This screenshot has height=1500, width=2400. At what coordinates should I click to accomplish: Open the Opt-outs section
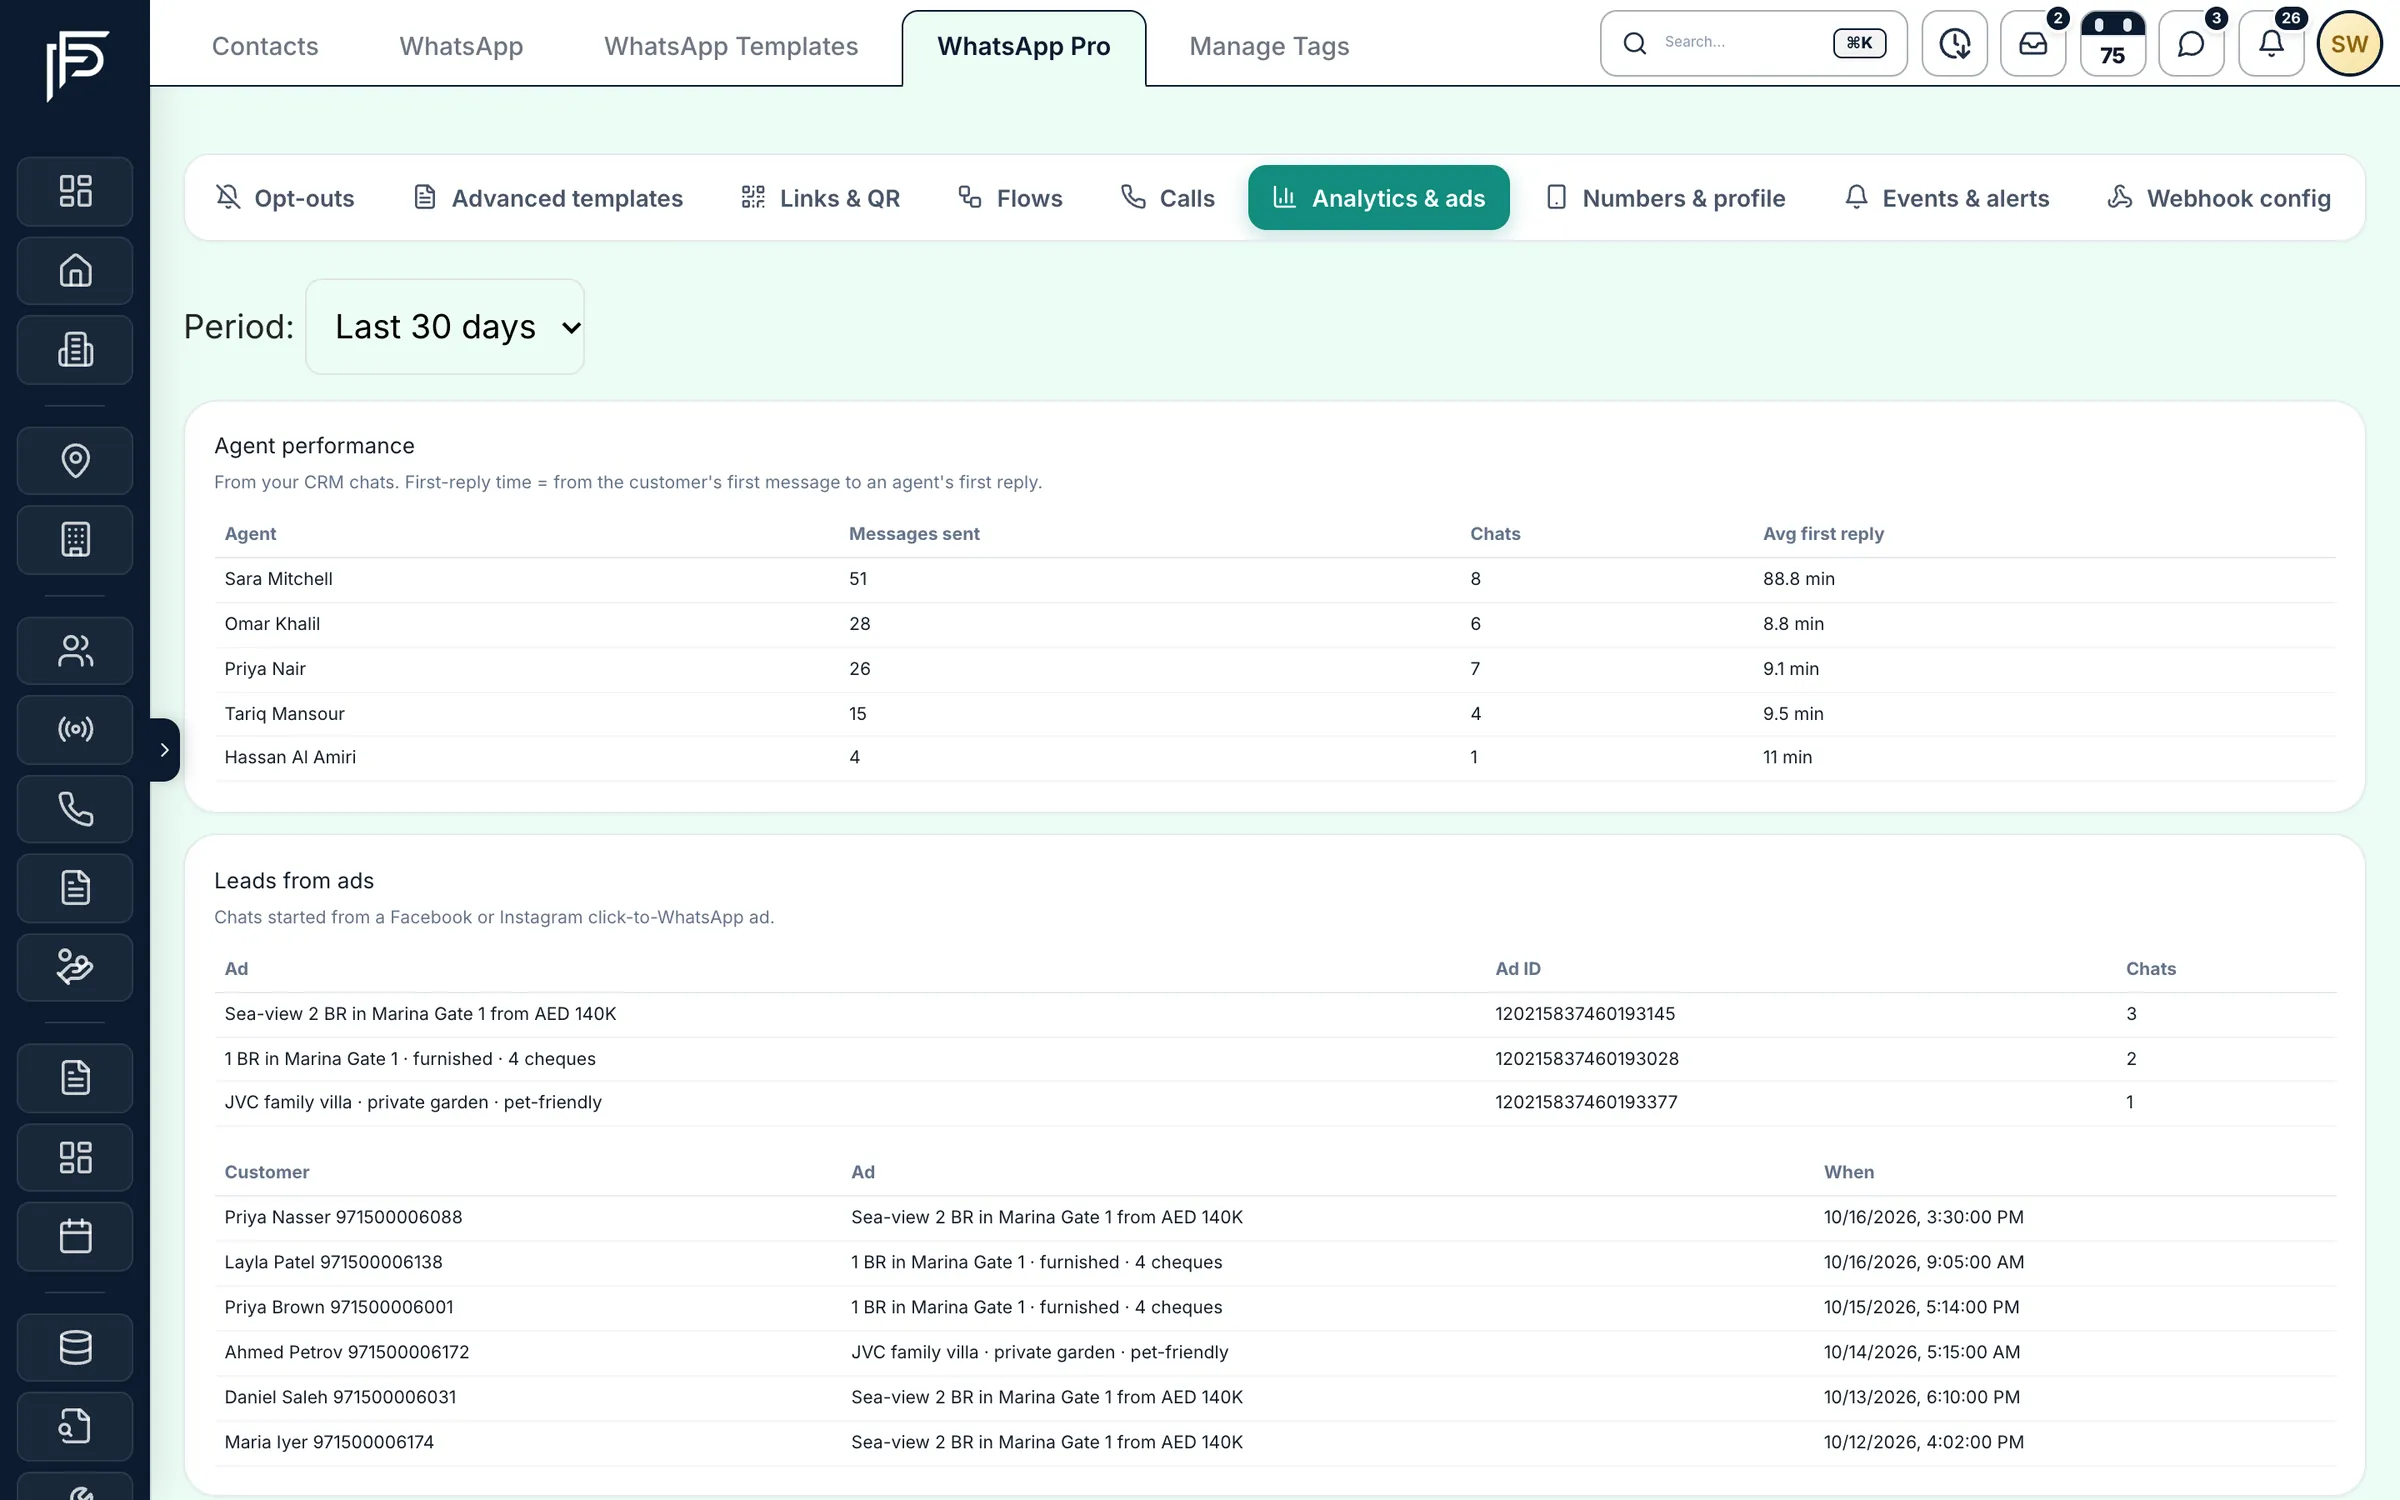click(285, 198)
